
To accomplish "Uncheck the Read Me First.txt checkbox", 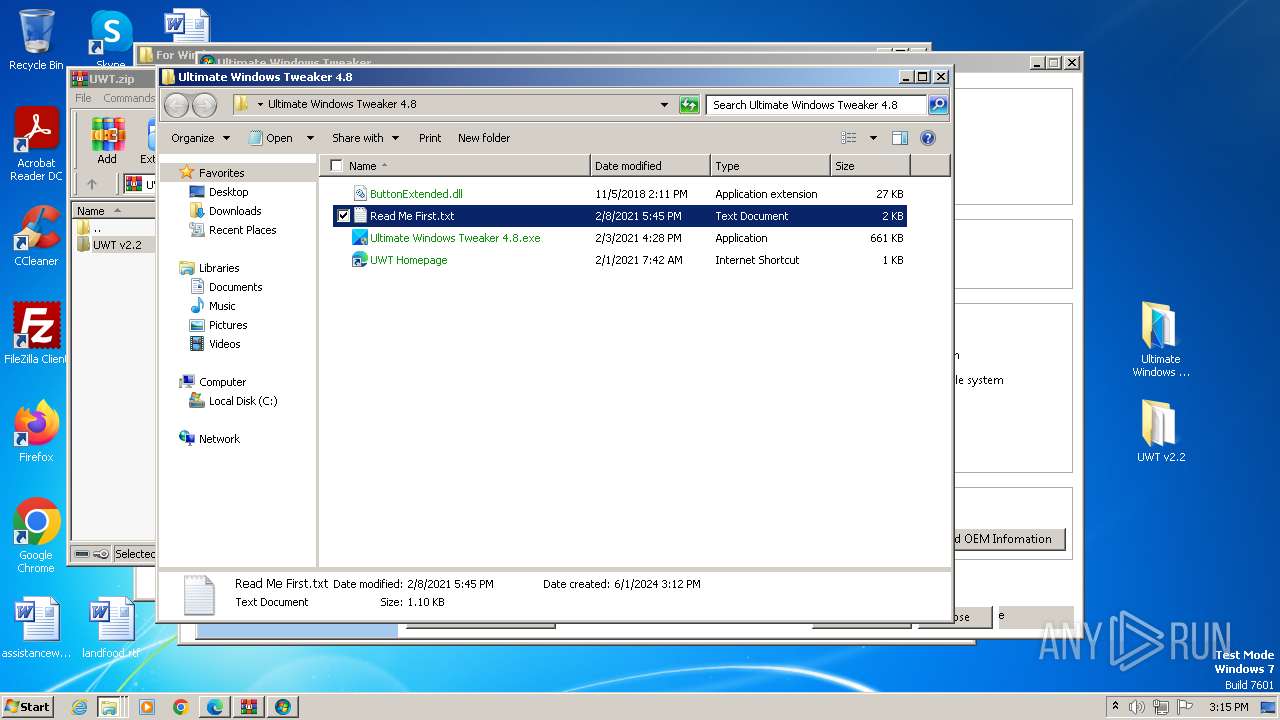I will point(343,216).
